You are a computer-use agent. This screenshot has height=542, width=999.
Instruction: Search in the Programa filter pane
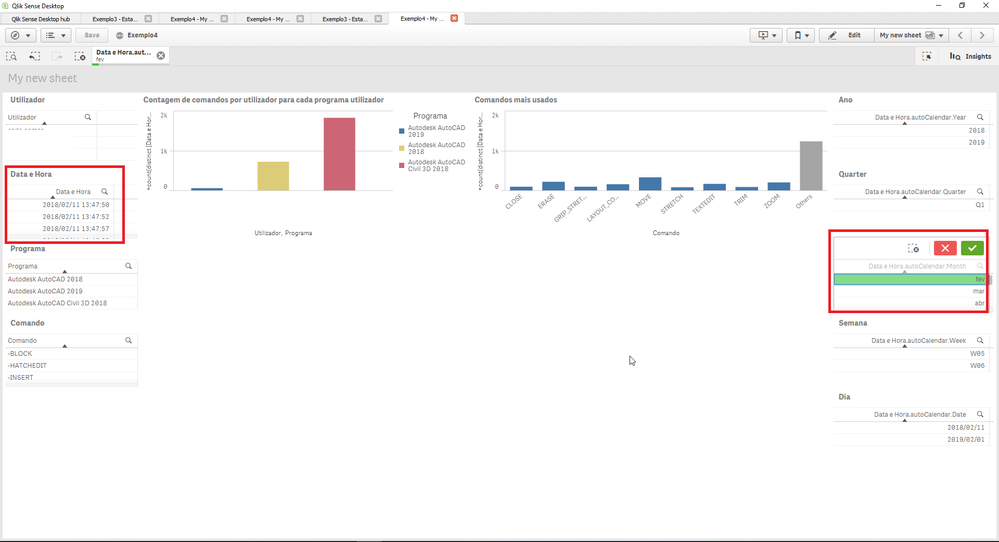[x=129, y=266]
